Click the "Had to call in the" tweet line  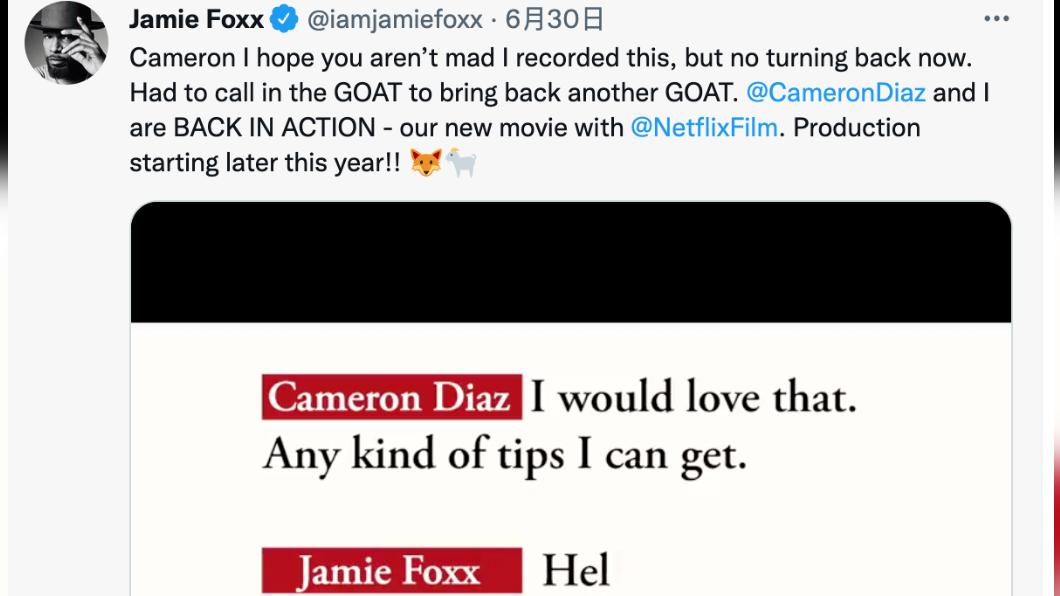[228, 93]
